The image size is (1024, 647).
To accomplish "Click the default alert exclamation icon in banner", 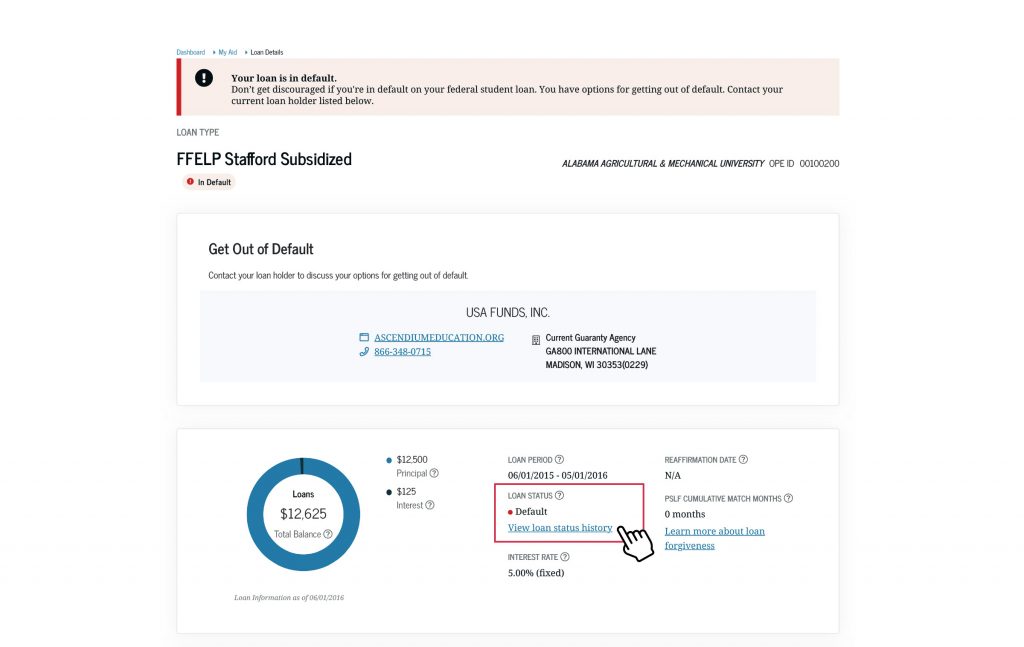I will pyautogui.click(x=204, y=76).
